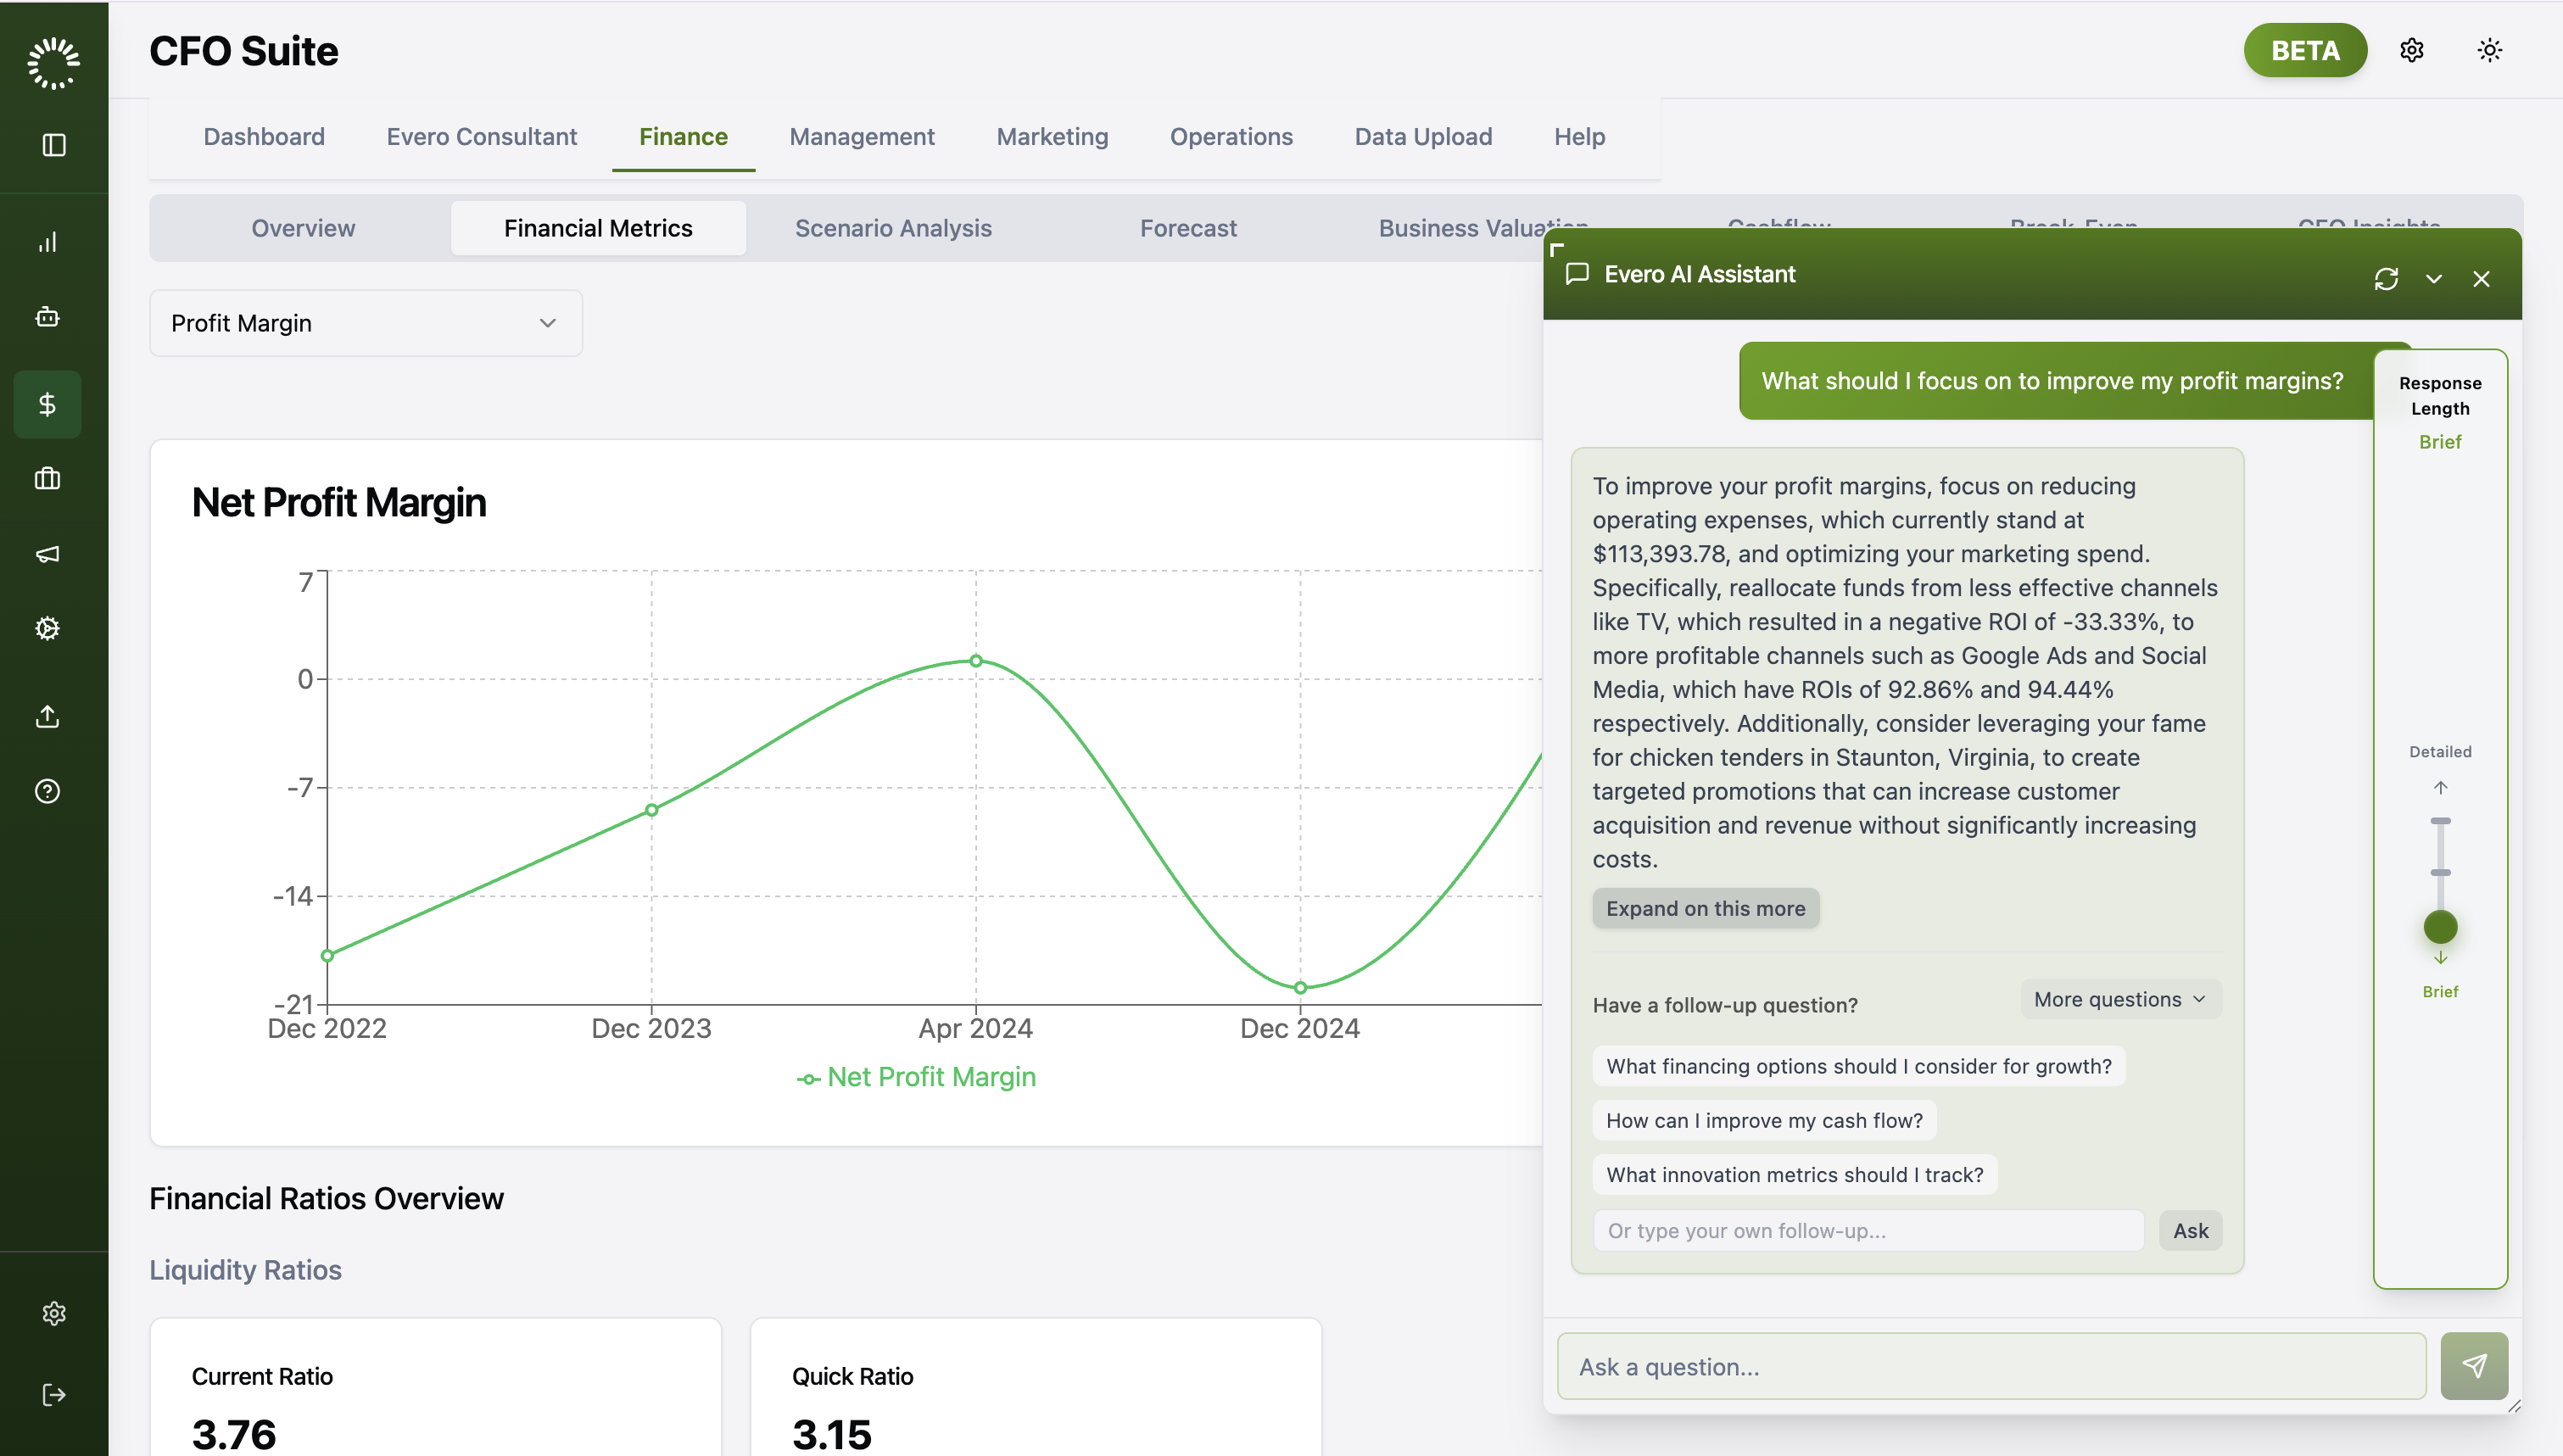Select the megaphone marketing sidebar icon
This screenshot has width=2563, height=1456.
47,554
